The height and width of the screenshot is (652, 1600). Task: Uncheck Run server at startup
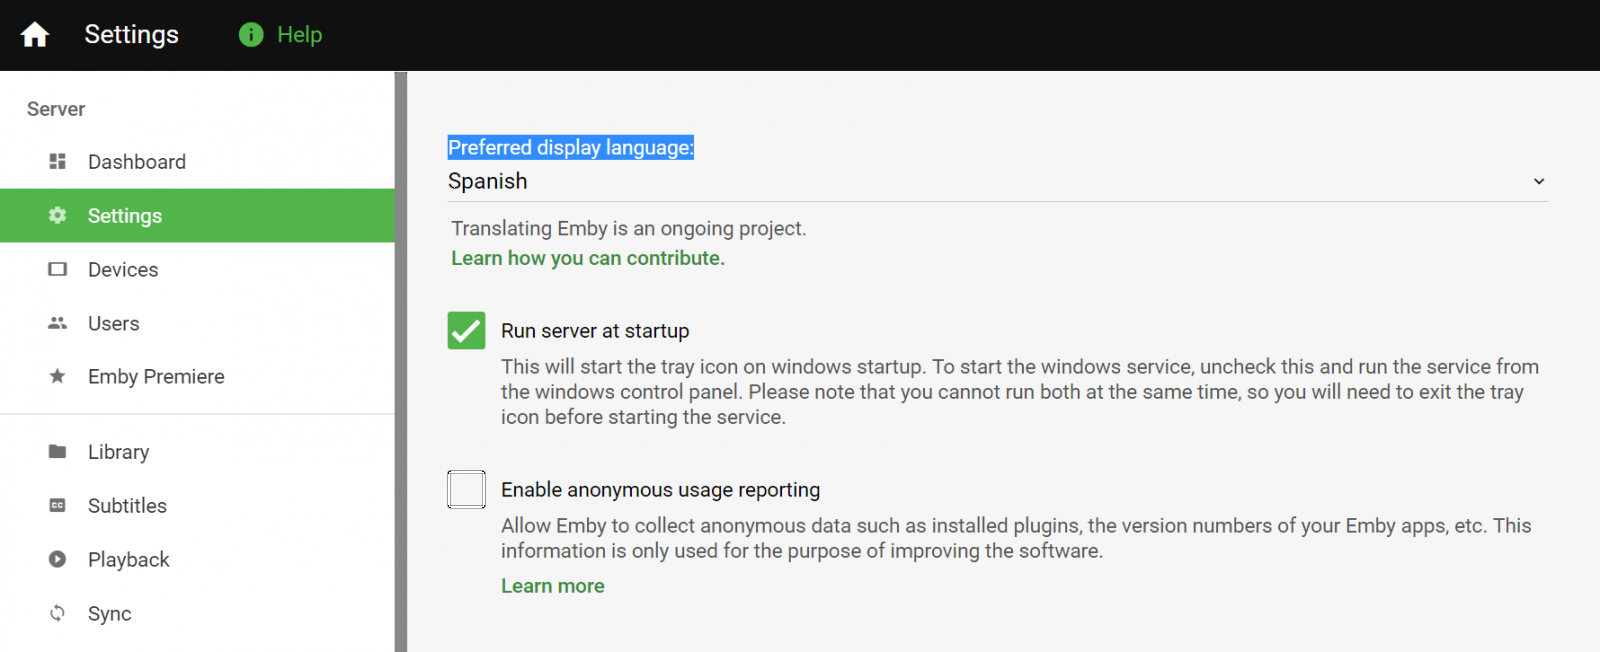click(466, 331)
